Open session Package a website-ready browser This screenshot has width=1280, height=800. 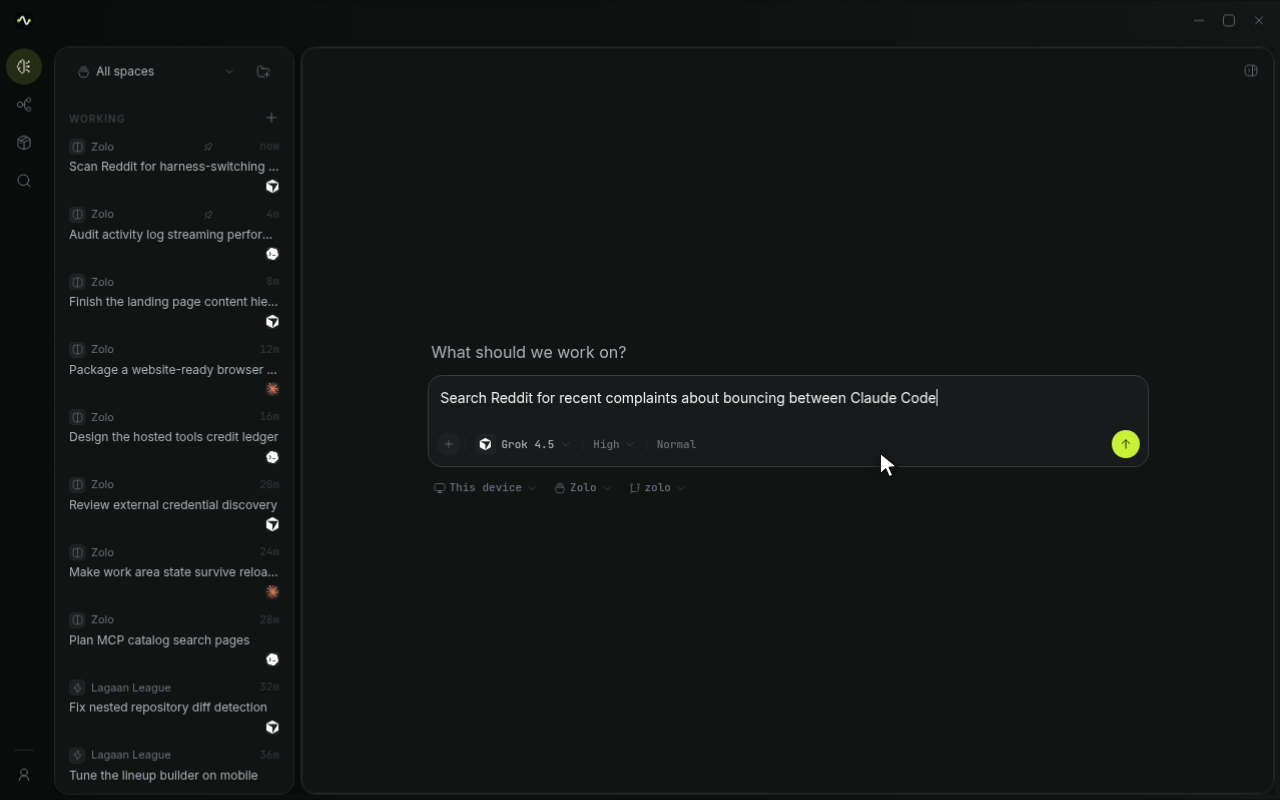click(x=174, y=369)
